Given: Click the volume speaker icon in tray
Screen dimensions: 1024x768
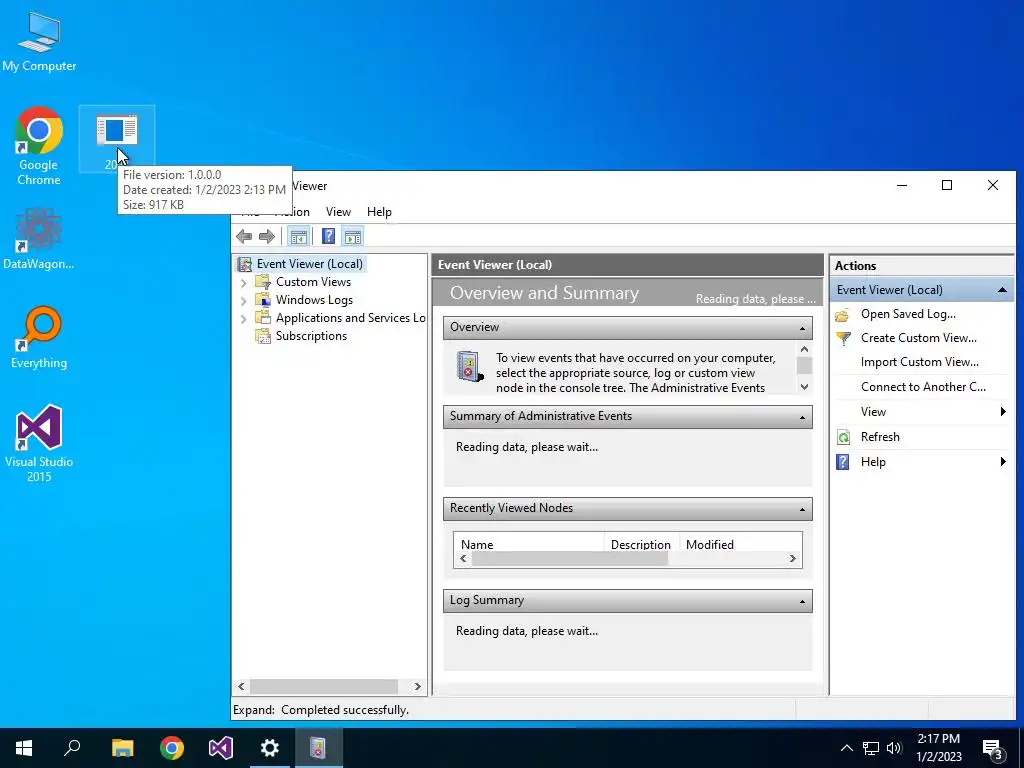Looking at the screenshot, I should coord(894,748).
